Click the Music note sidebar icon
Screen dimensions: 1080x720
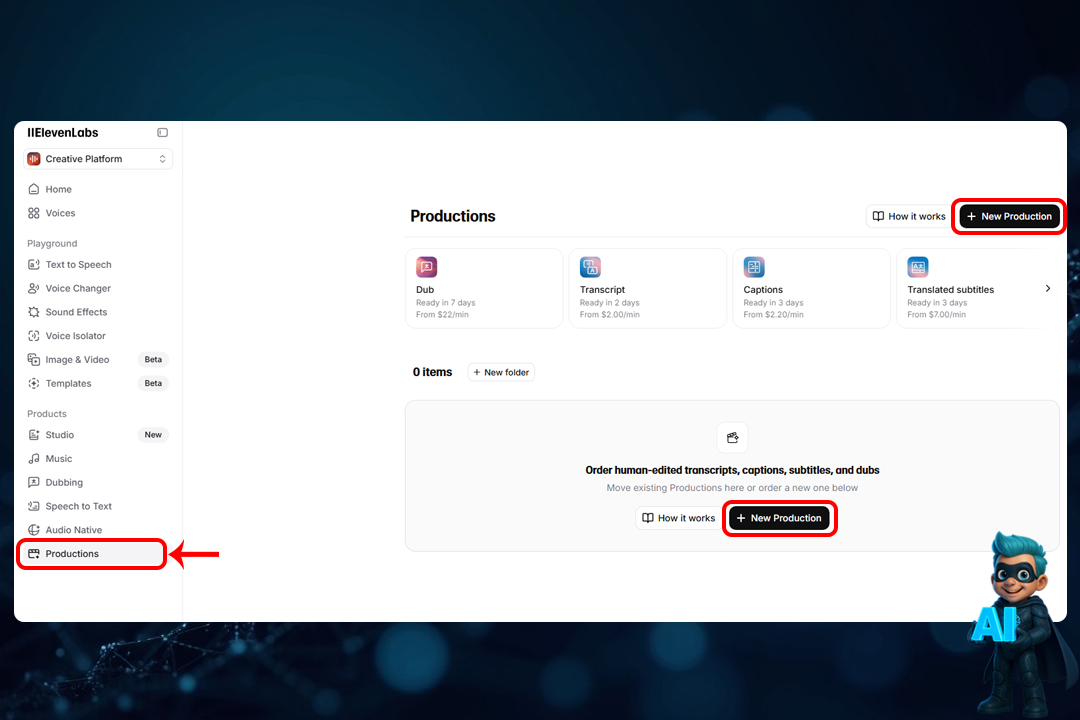[34, 459]
